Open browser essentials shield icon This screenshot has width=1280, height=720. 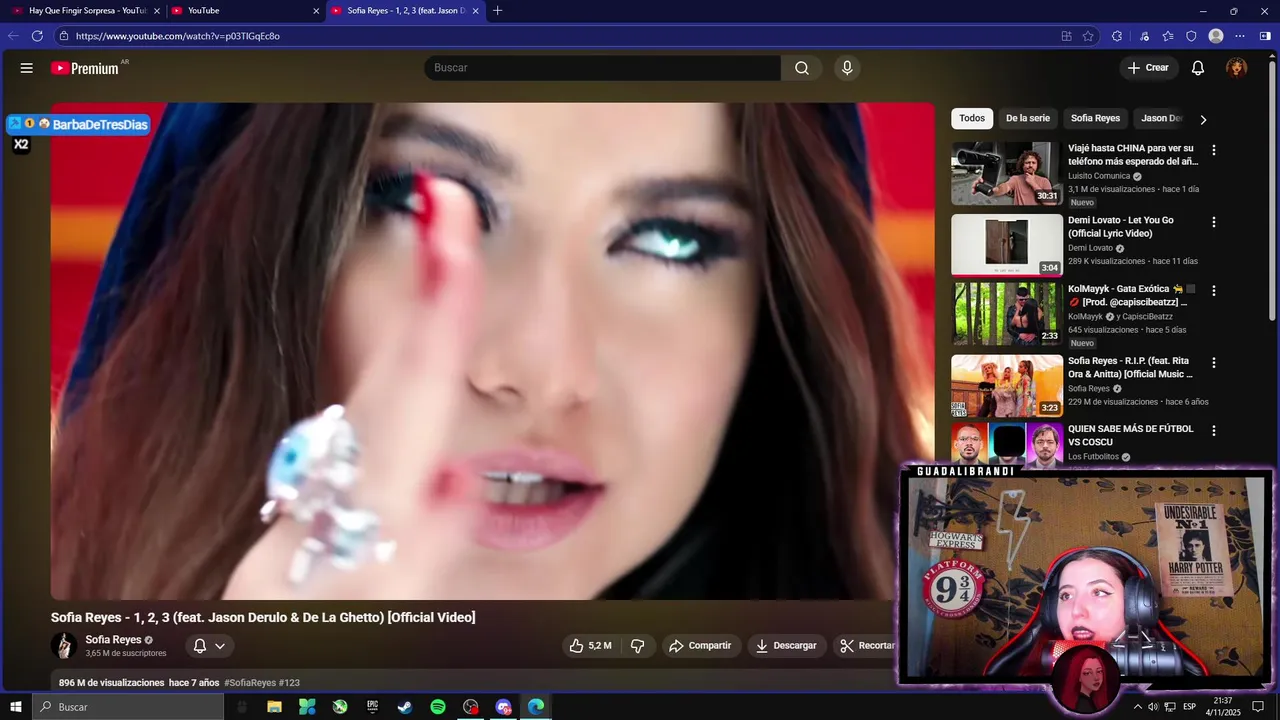click(x=1191, y=36)
